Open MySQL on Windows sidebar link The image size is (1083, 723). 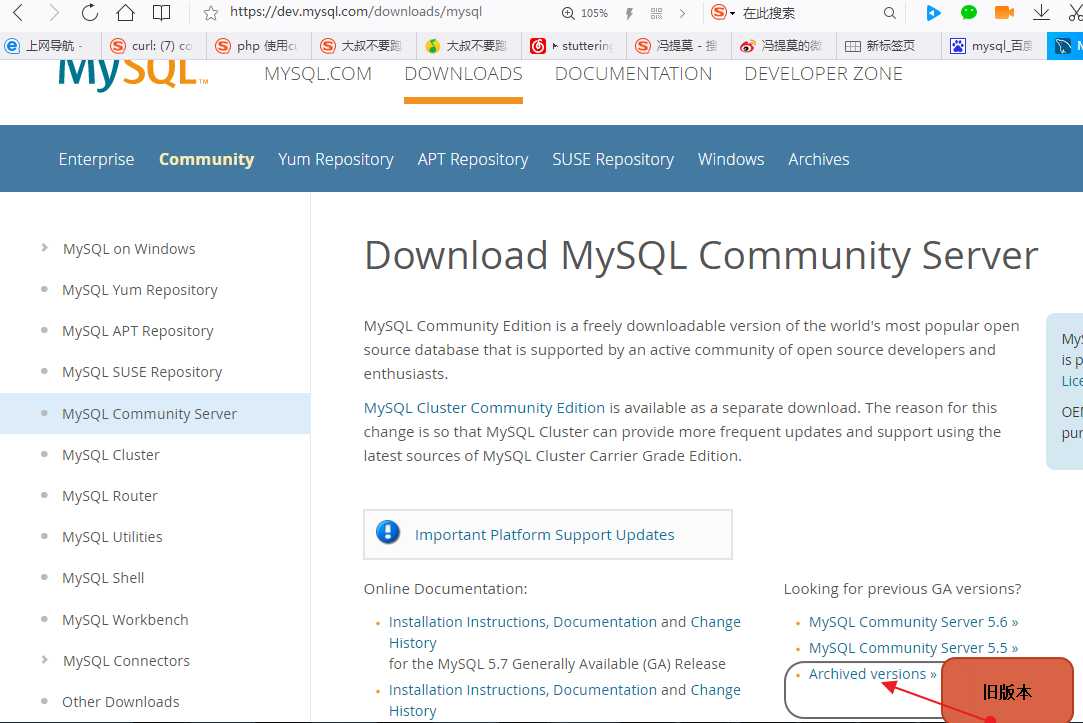(x=129, y=249)
